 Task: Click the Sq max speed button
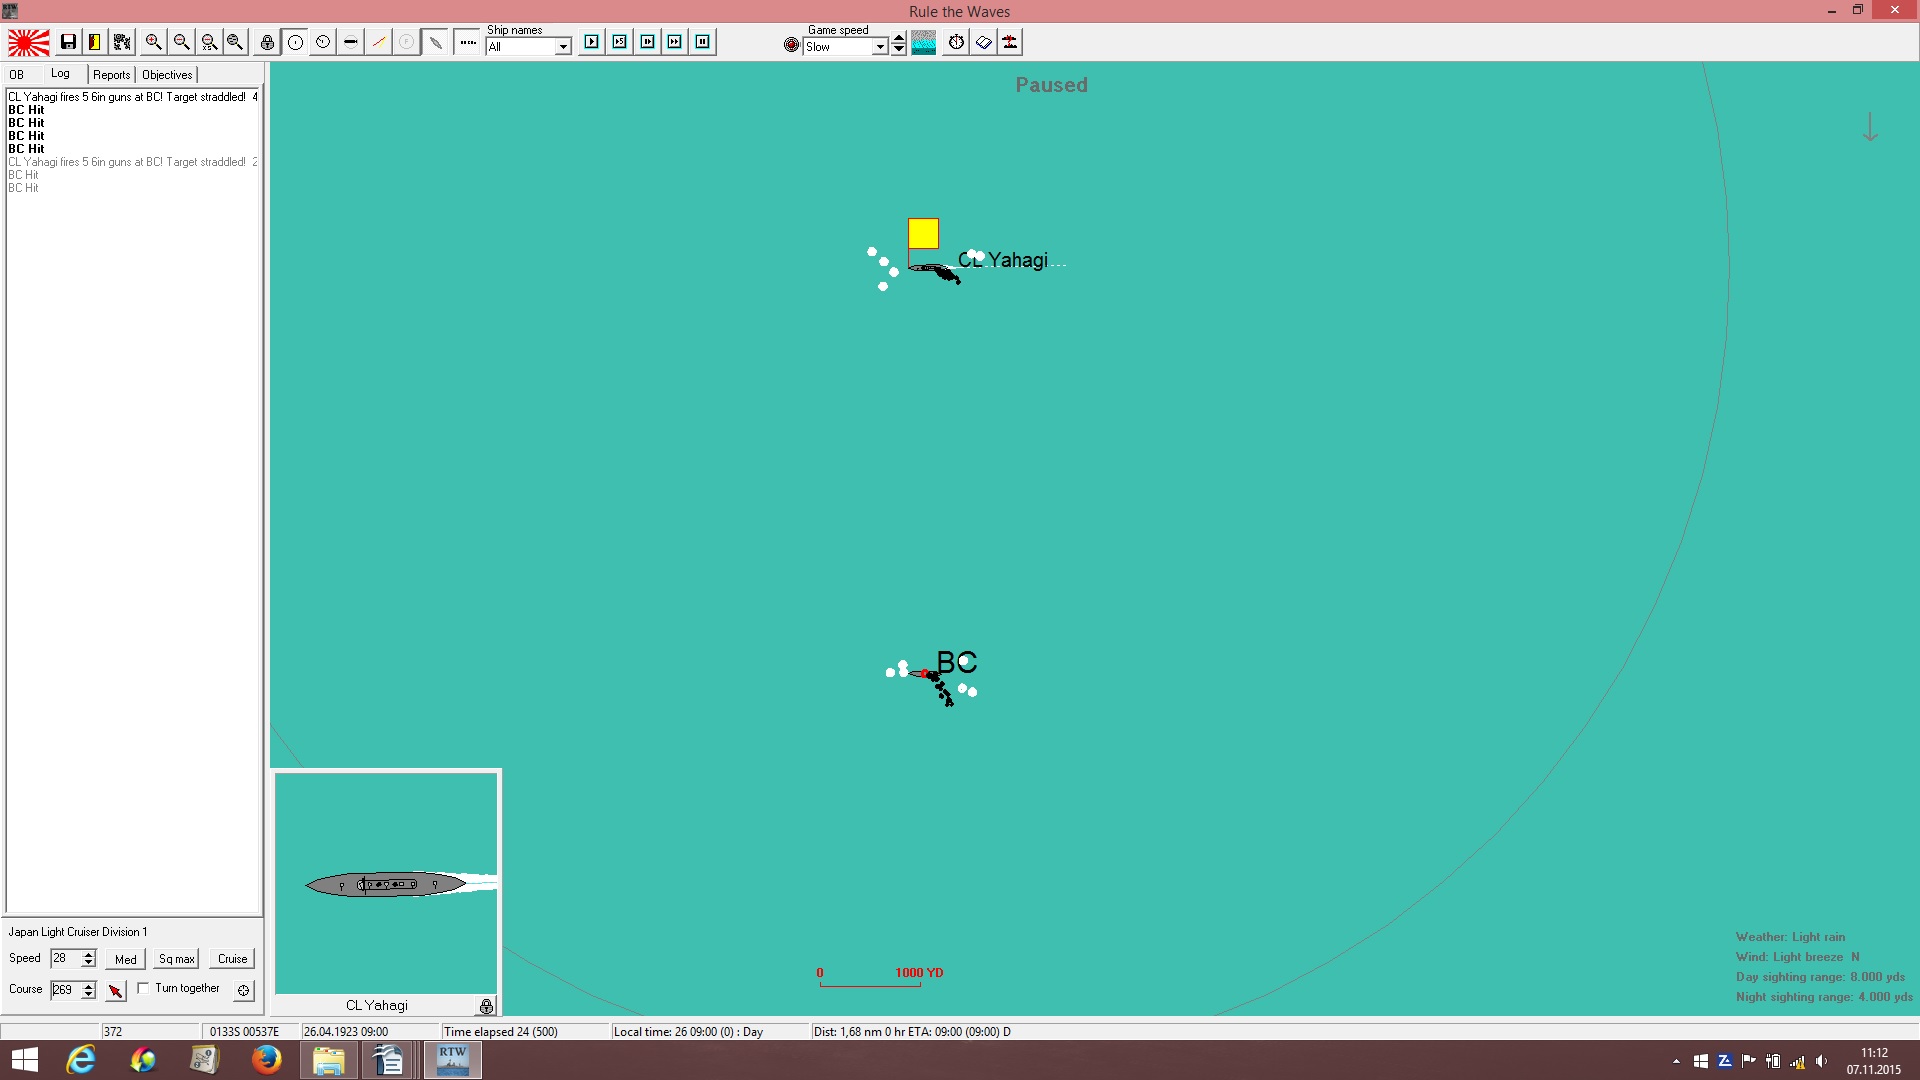pyautogui.click(x=177, y=959)
